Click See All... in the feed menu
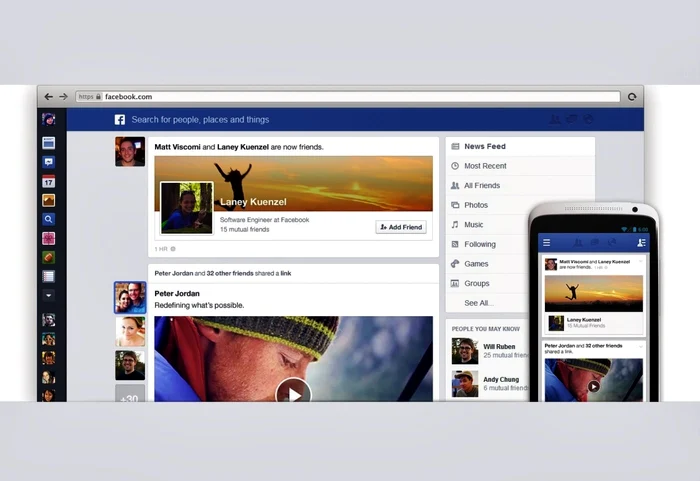Image resolution: width=700 pixels, height=481 pixels. pyautogui.click(x=479, y=303)
